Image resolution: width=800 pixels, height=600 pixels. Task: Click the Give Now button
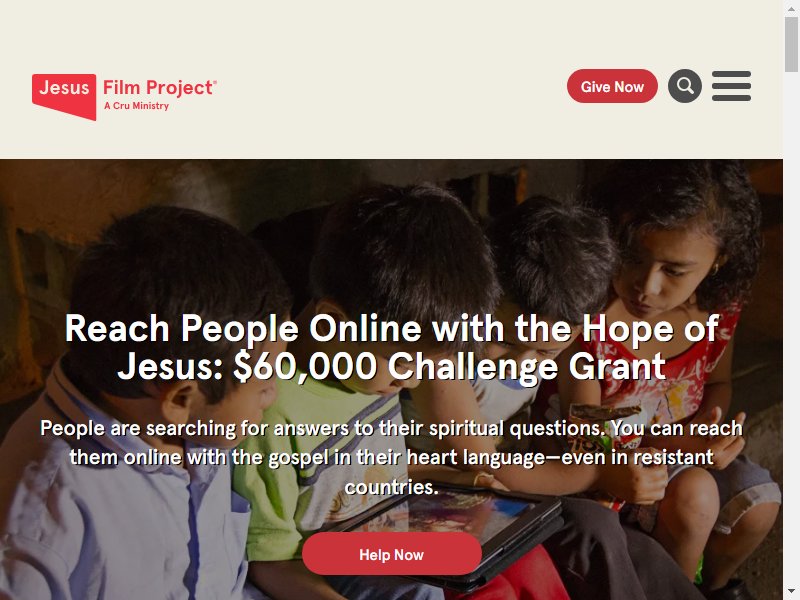pos(612,86)
